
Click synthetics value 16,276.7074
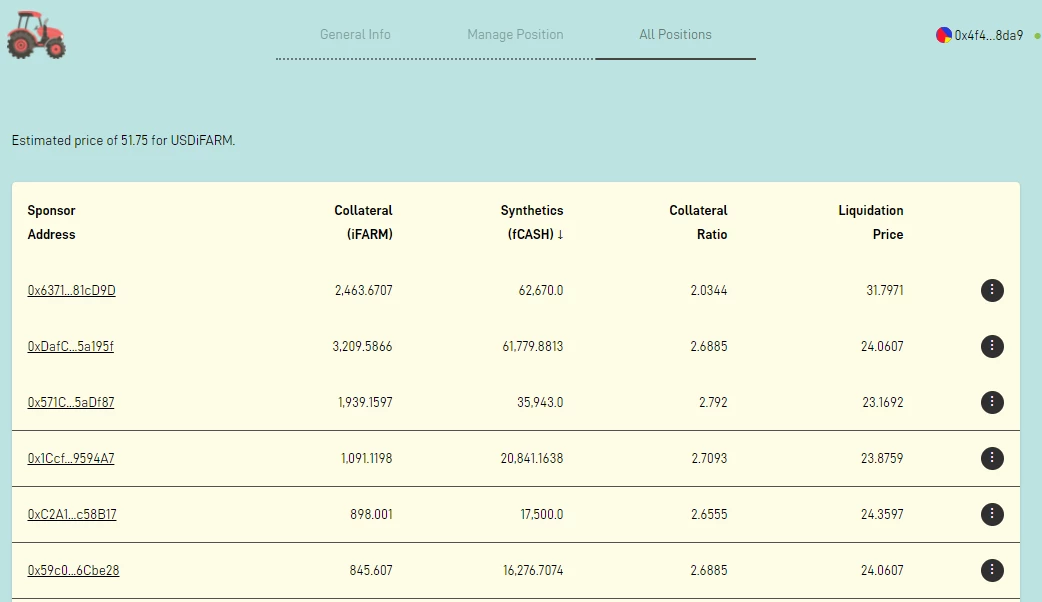click(x=533, y=570)
